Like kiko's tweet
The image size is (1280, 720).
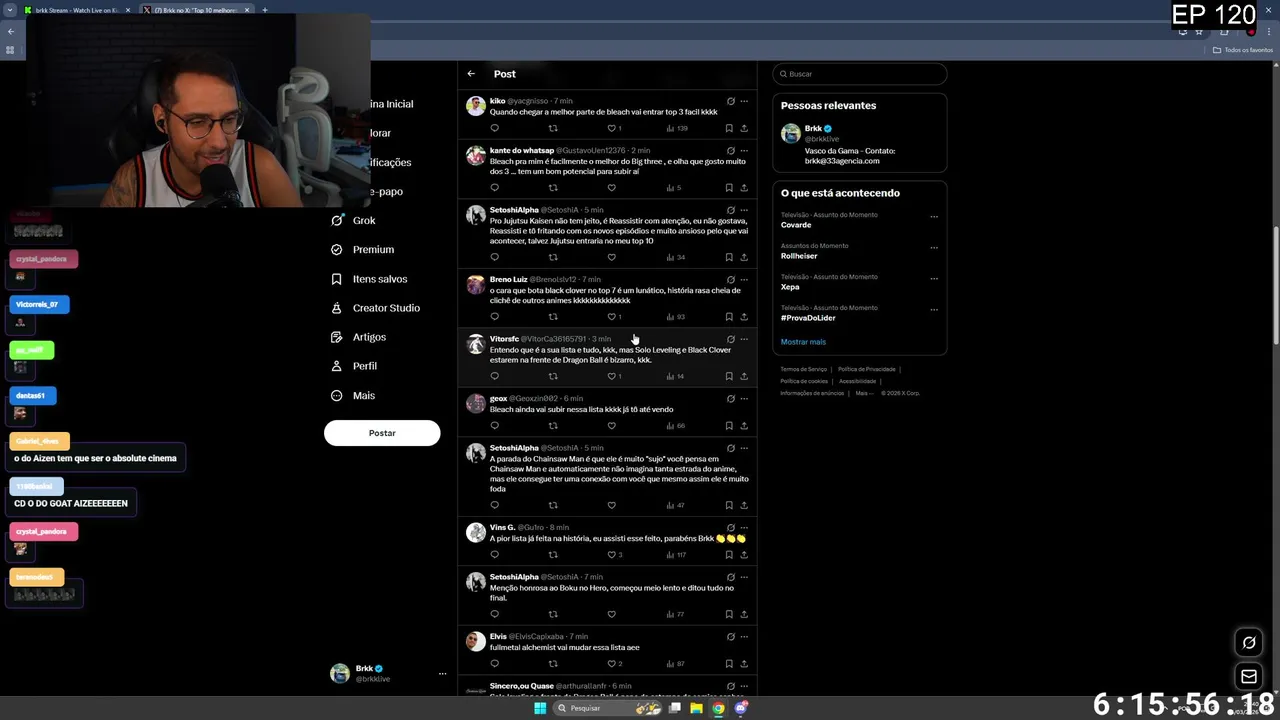click(614, 128)
